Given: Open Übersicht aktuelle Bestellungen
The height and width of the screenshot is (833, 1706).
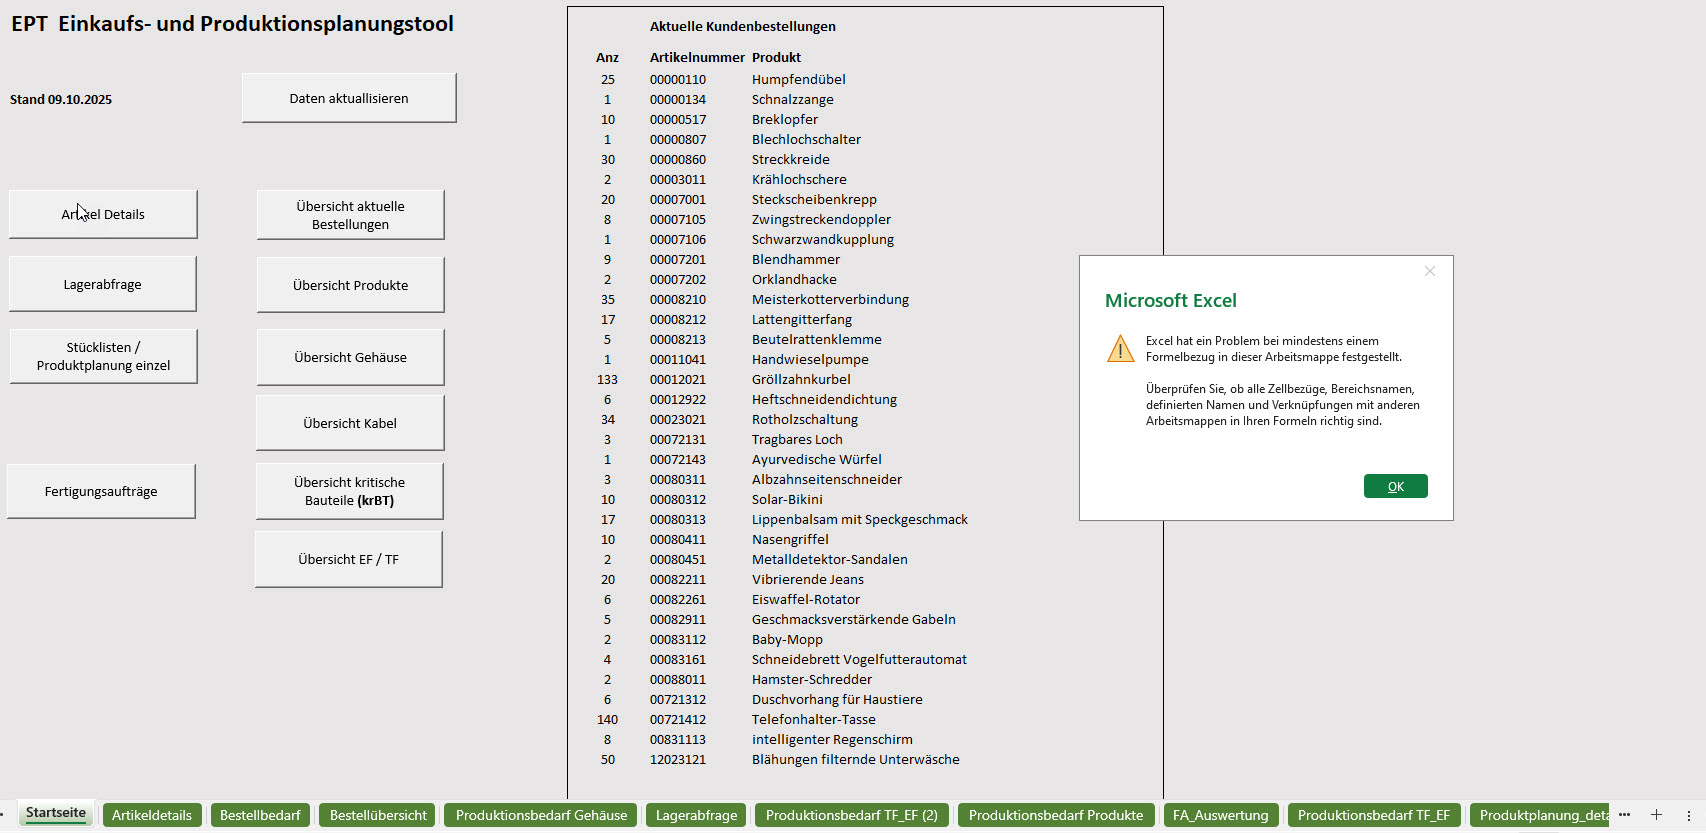Looking at the screenshot, I should tap(350, 215).
